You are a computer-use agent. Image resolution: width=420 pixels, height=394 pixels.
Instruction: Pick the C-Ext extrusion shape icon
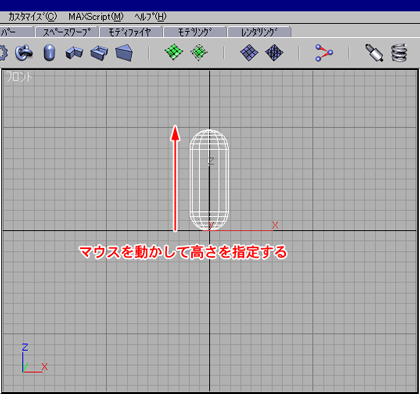coord(99,53)
